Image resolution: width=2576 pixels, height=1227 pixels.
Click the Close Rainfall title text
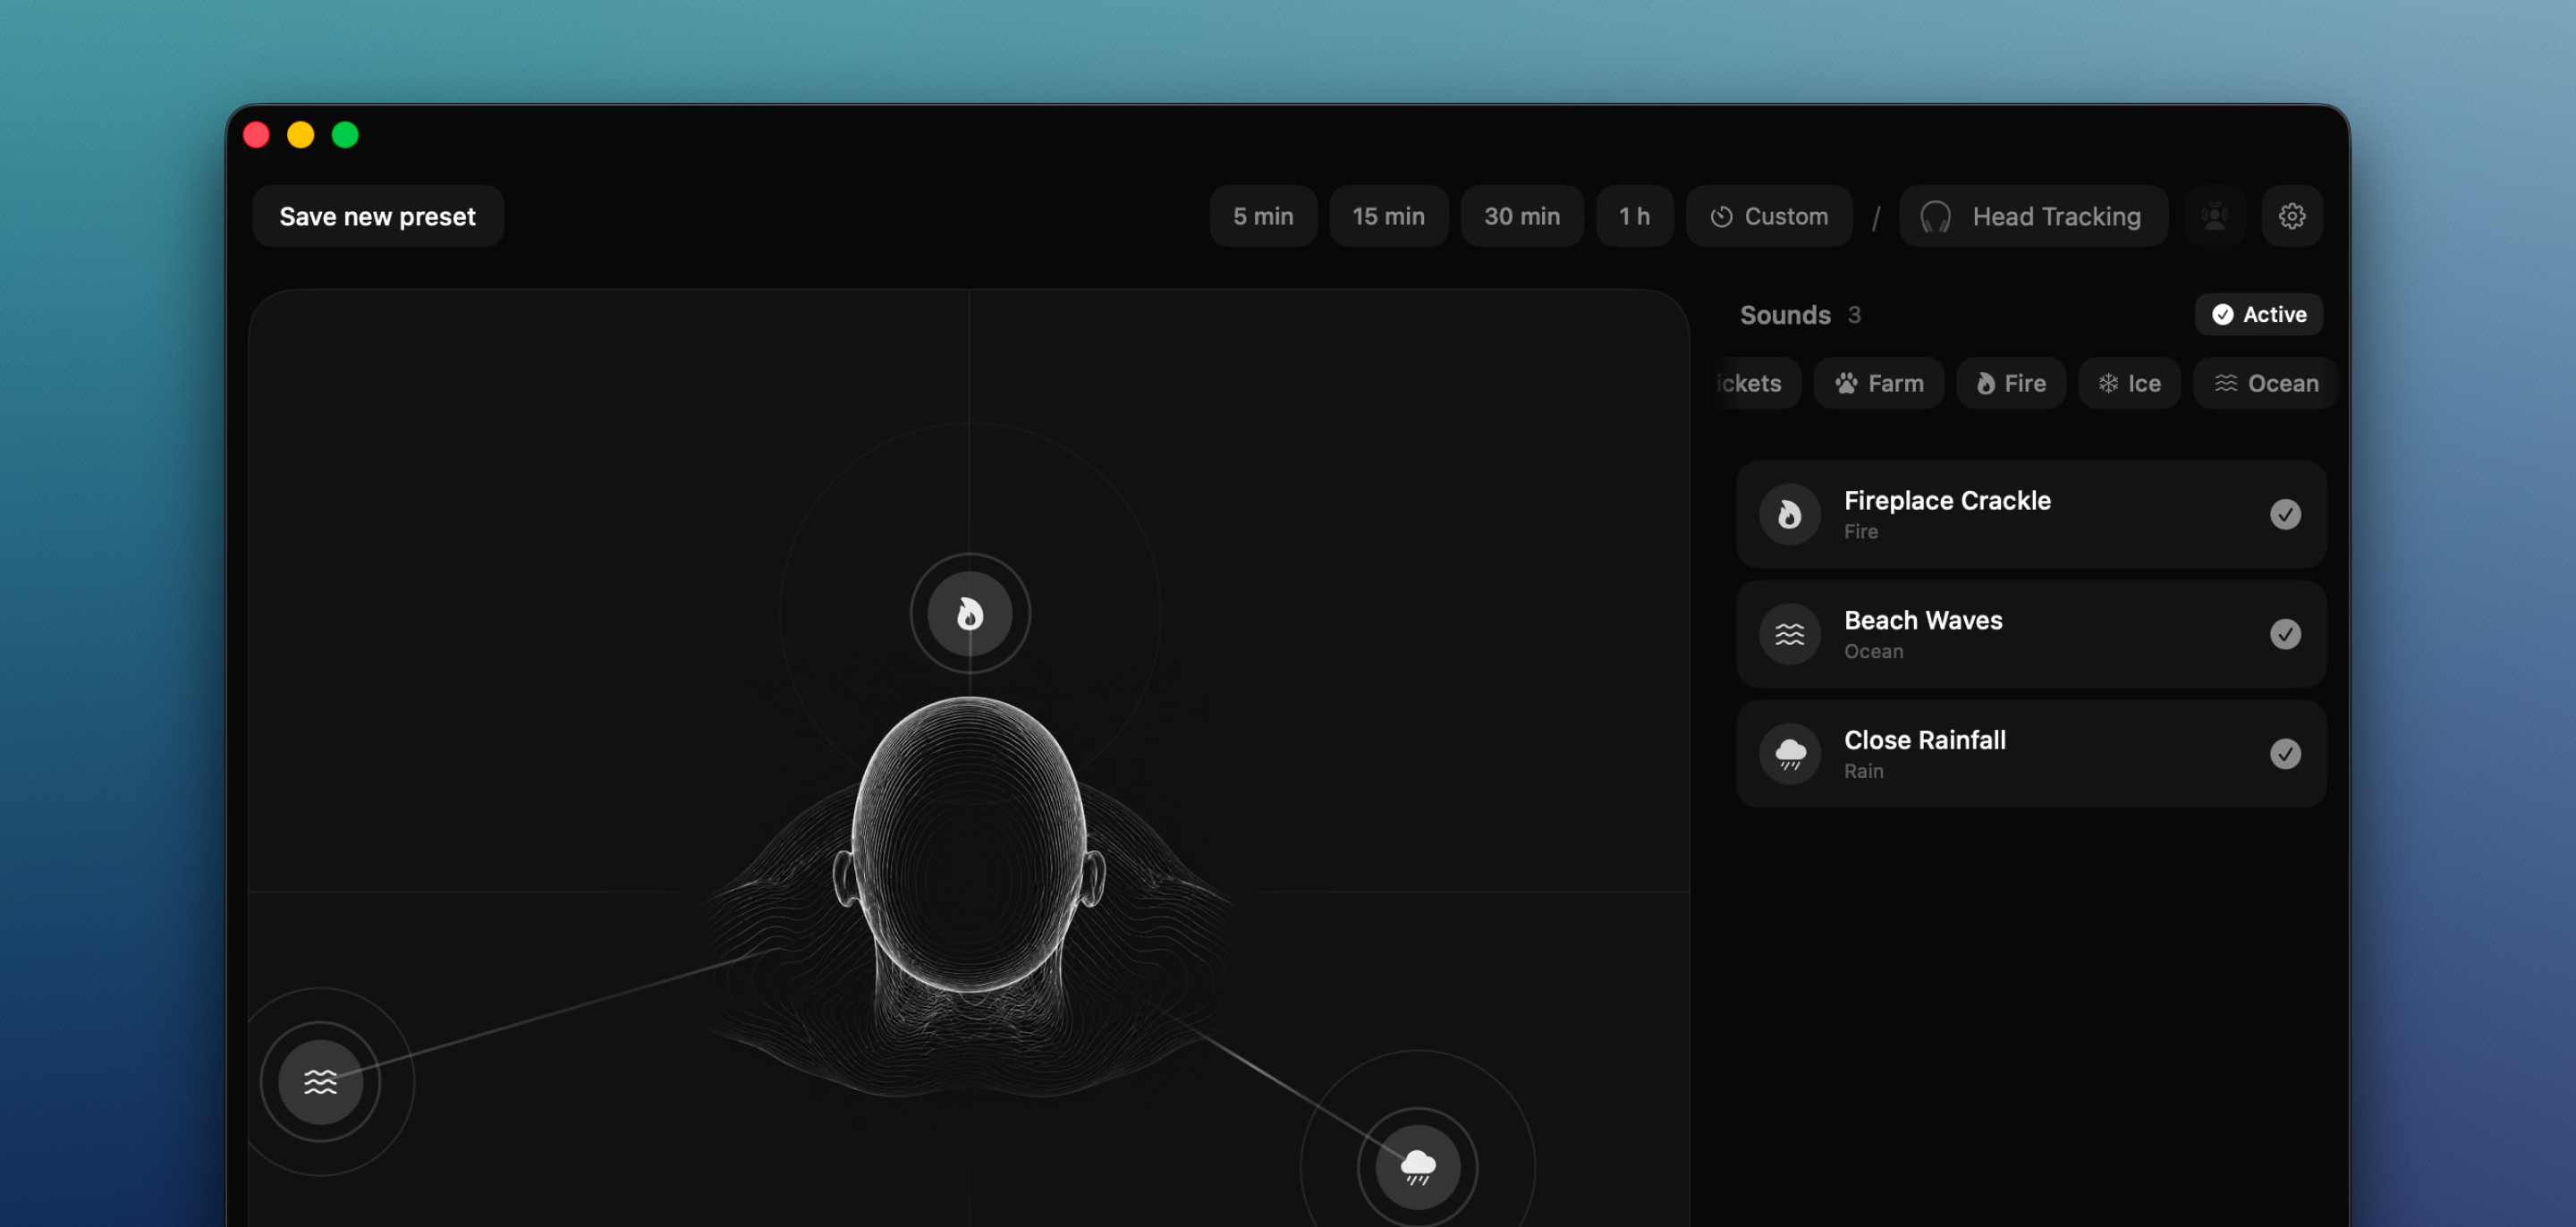click(1925, 740)
